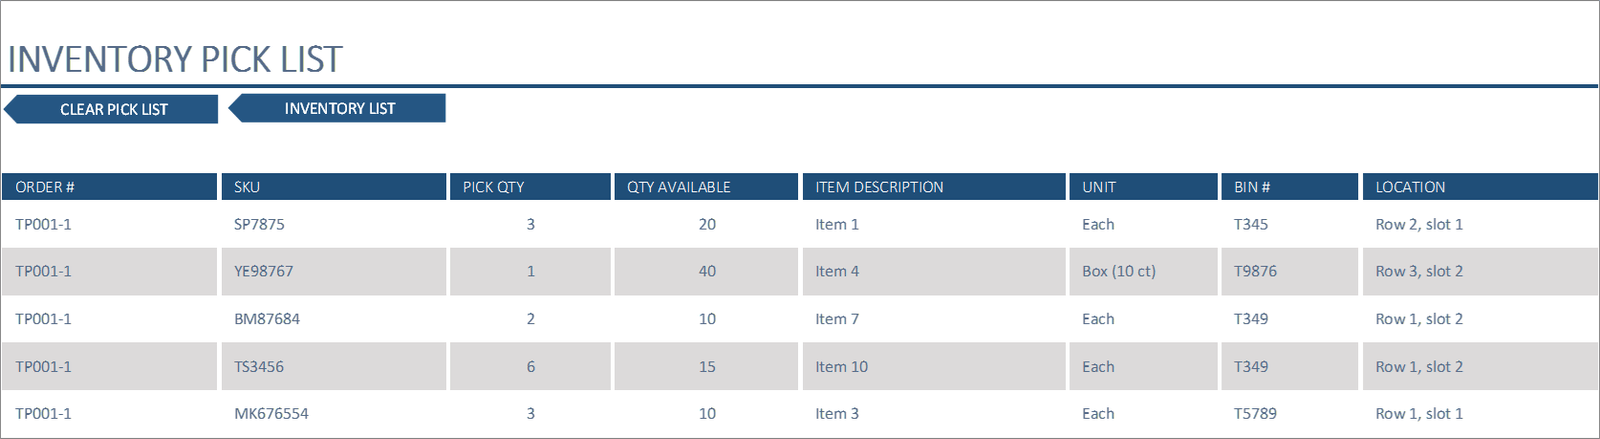Viewport: 1600px width, 439px height.
Task: Select the SKU cell SP7875
Action: pyautogui.click(x=334, y=224)
